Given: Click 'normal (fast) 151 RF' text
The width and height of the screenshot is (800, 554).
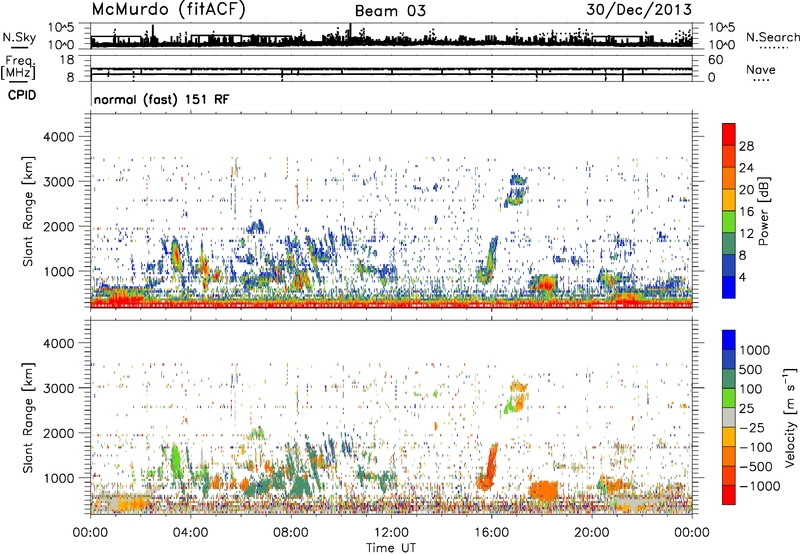Looking at the screenshot, I should 162,99.
